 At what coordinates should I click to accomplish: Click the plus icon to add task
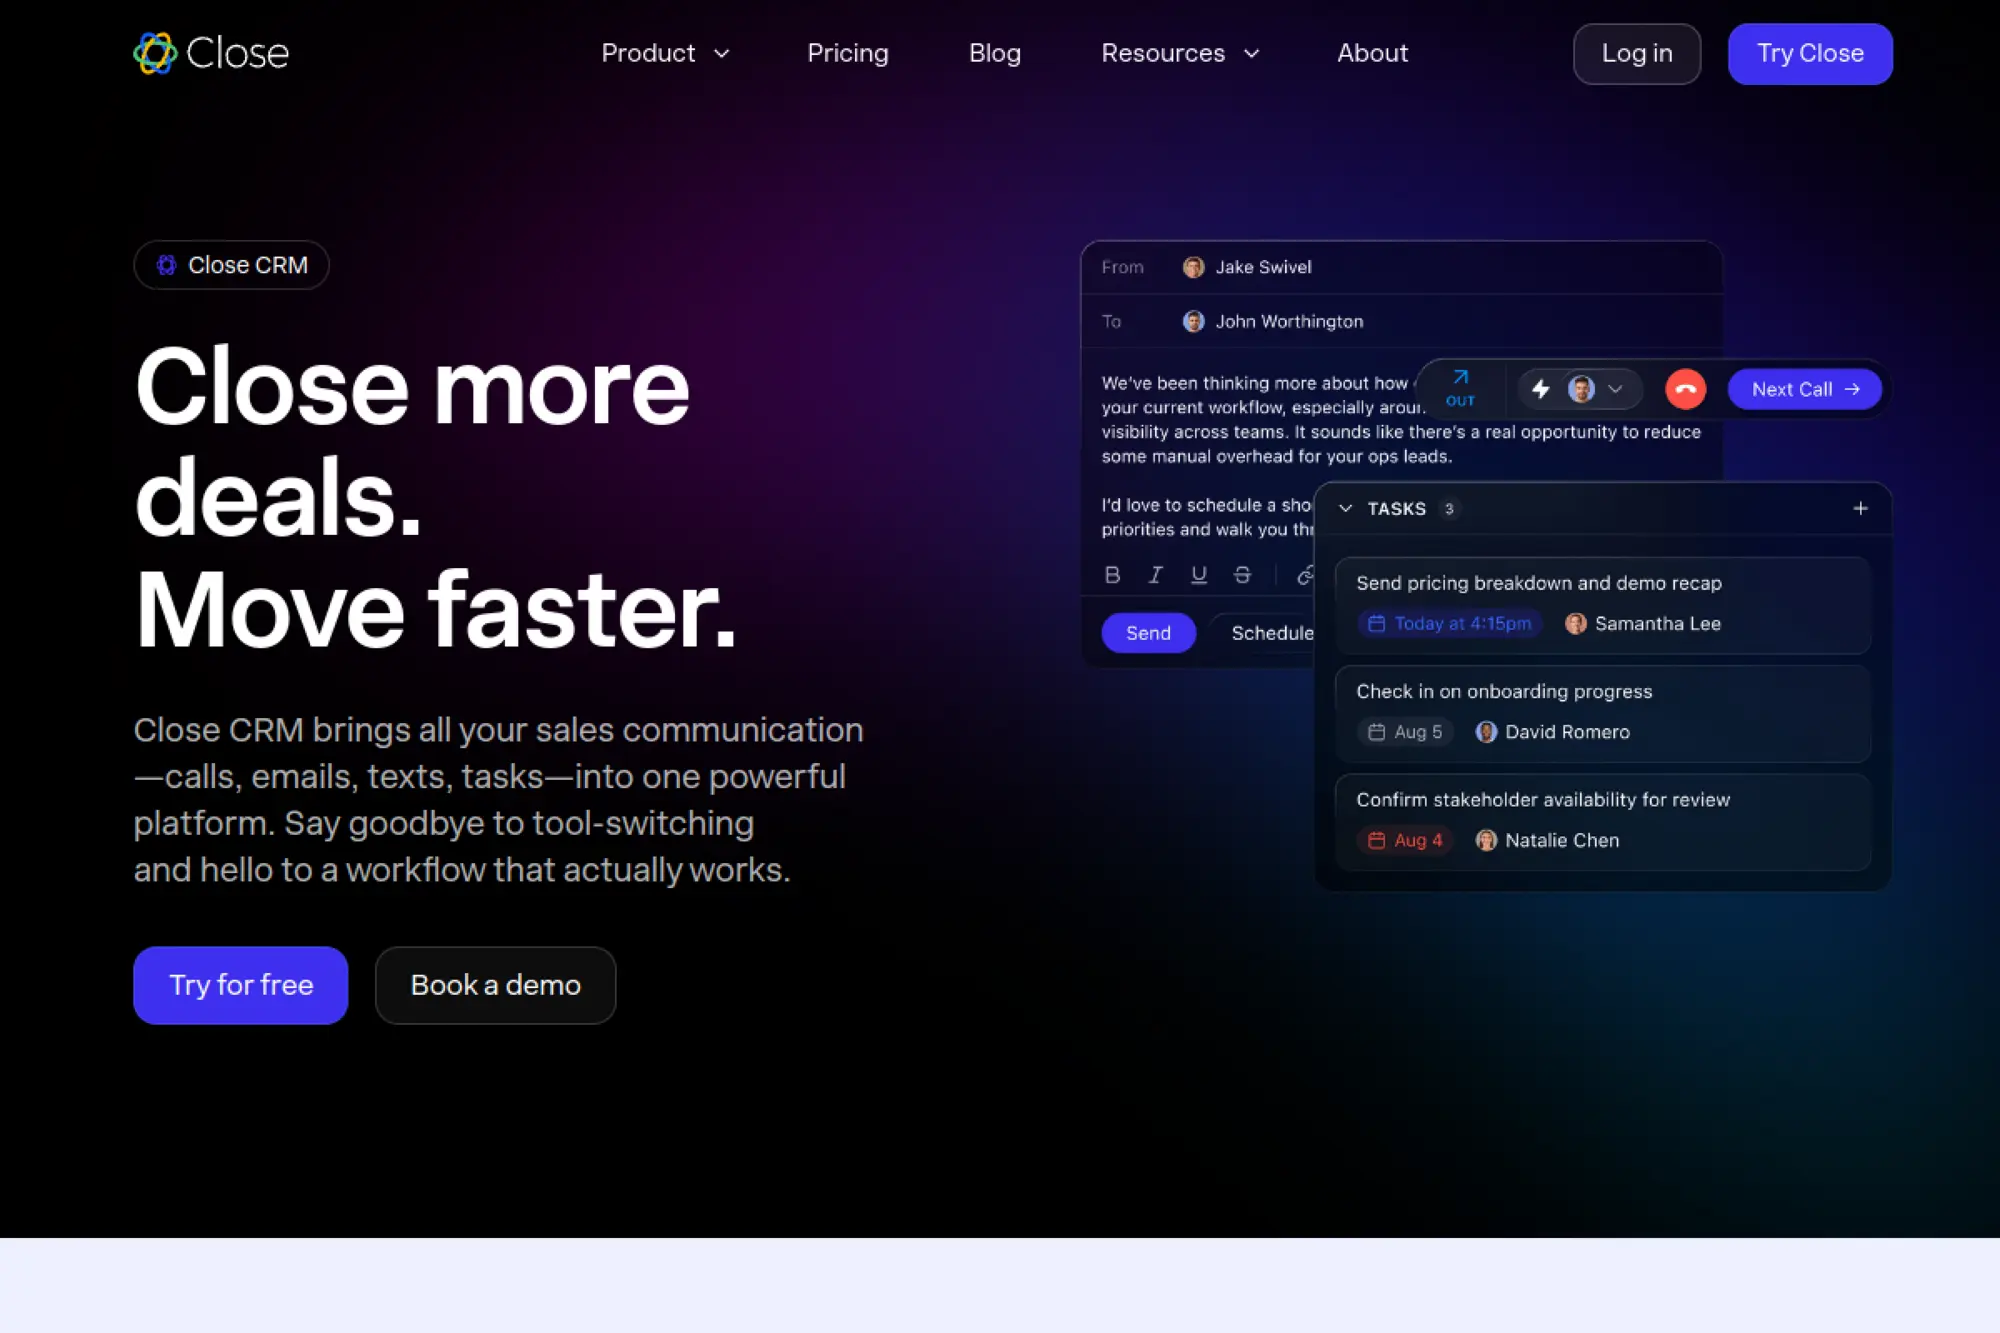coord(1860,509)
